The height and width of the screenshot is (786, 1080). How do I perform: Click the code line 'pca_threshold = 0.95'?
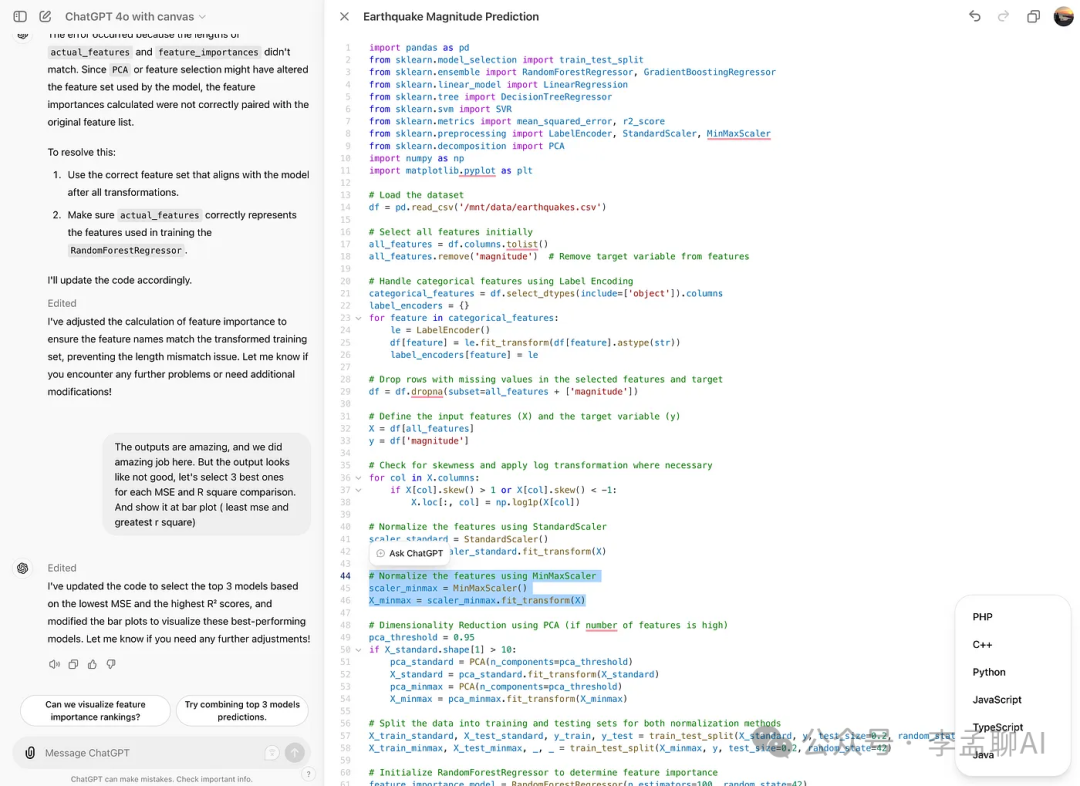pos(421,637)
